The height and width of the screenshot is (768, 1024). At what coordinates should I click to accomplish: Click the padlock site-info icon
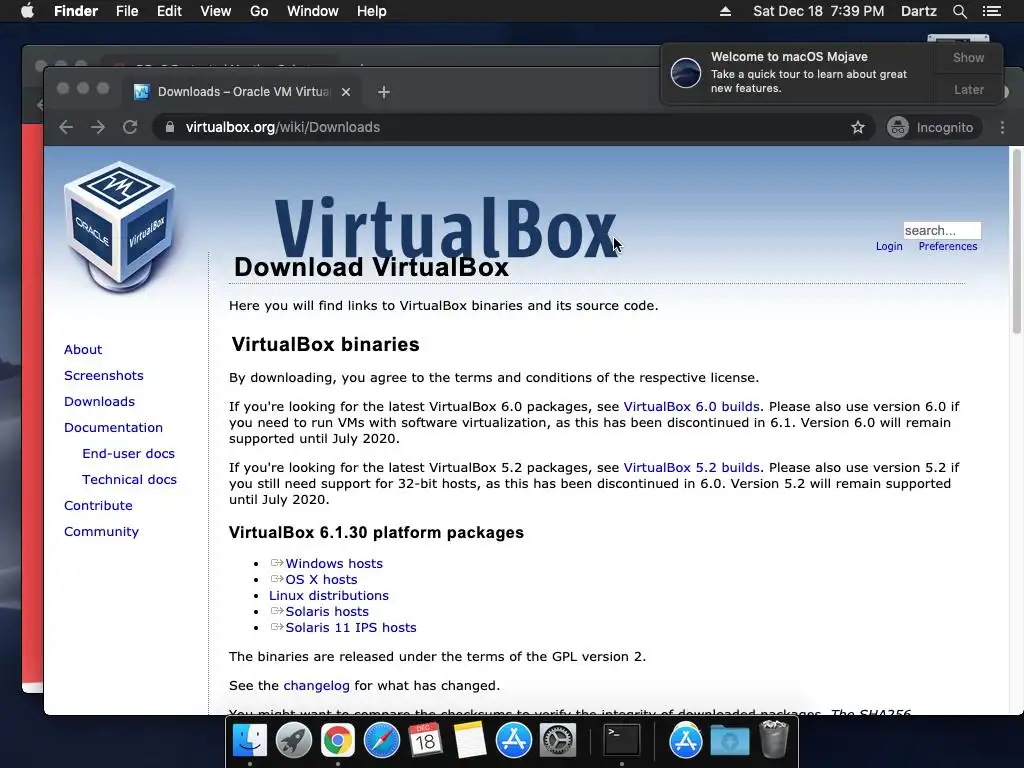click(x=170, y=127)
